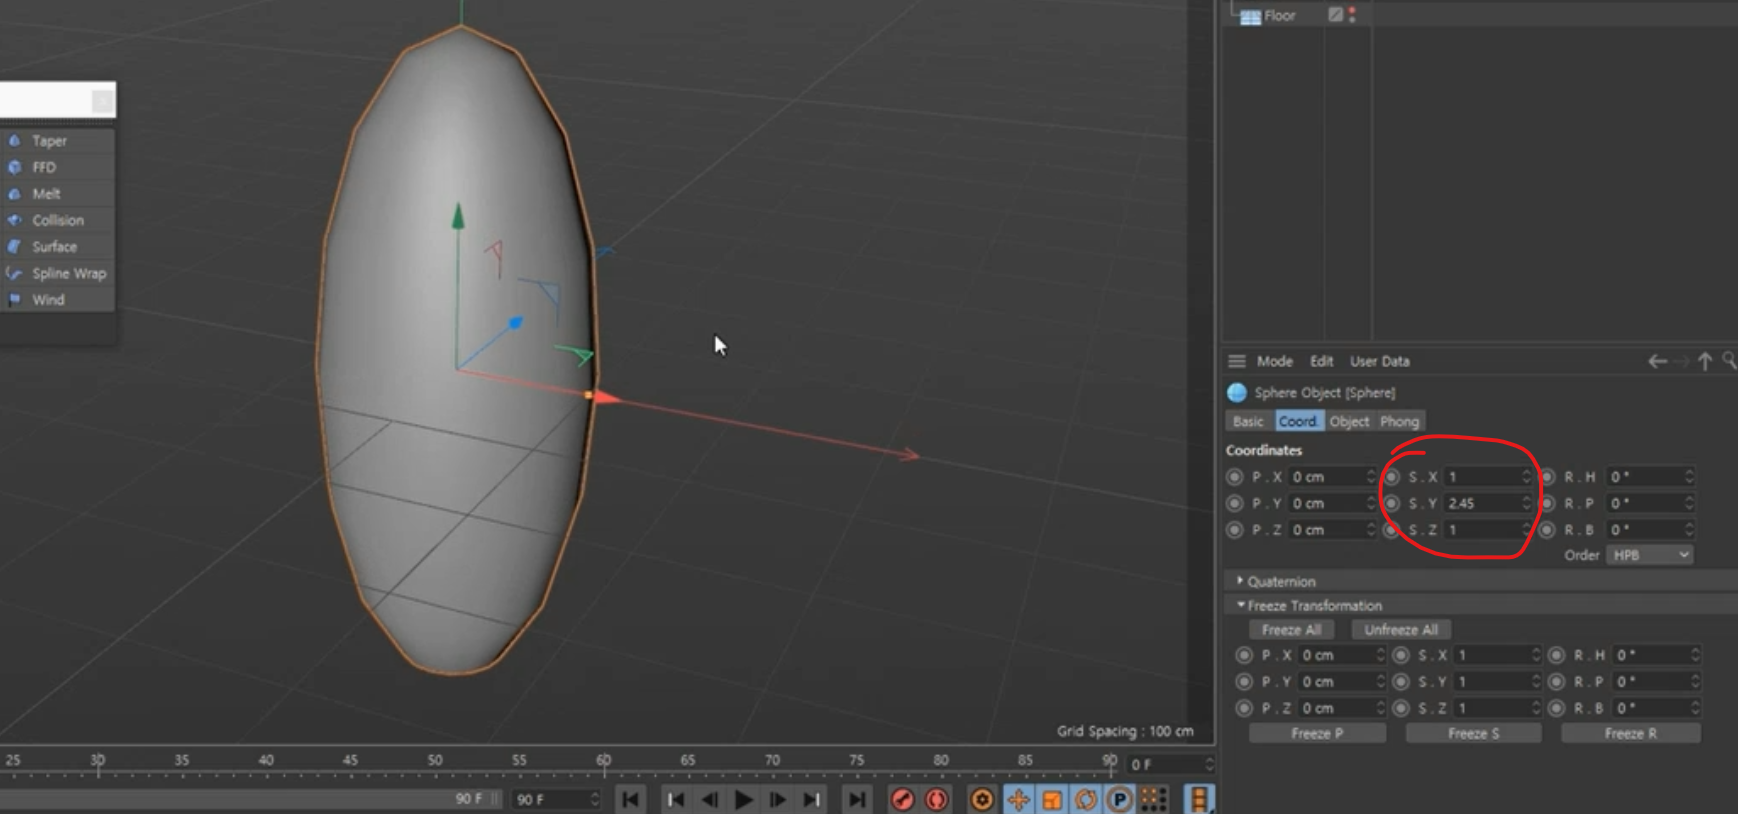Click the Unfreeze All button
Image resolution: width=1738 pixels, height=814 pixels.
tap(1401, 630)
